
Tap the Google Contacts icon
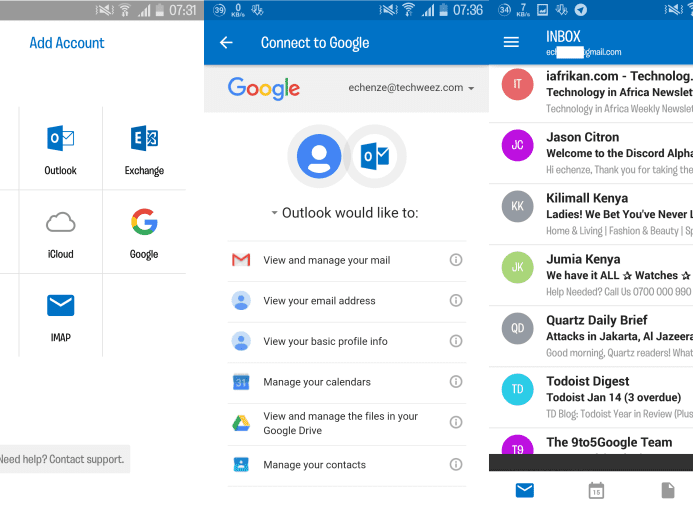click(241, 464)
